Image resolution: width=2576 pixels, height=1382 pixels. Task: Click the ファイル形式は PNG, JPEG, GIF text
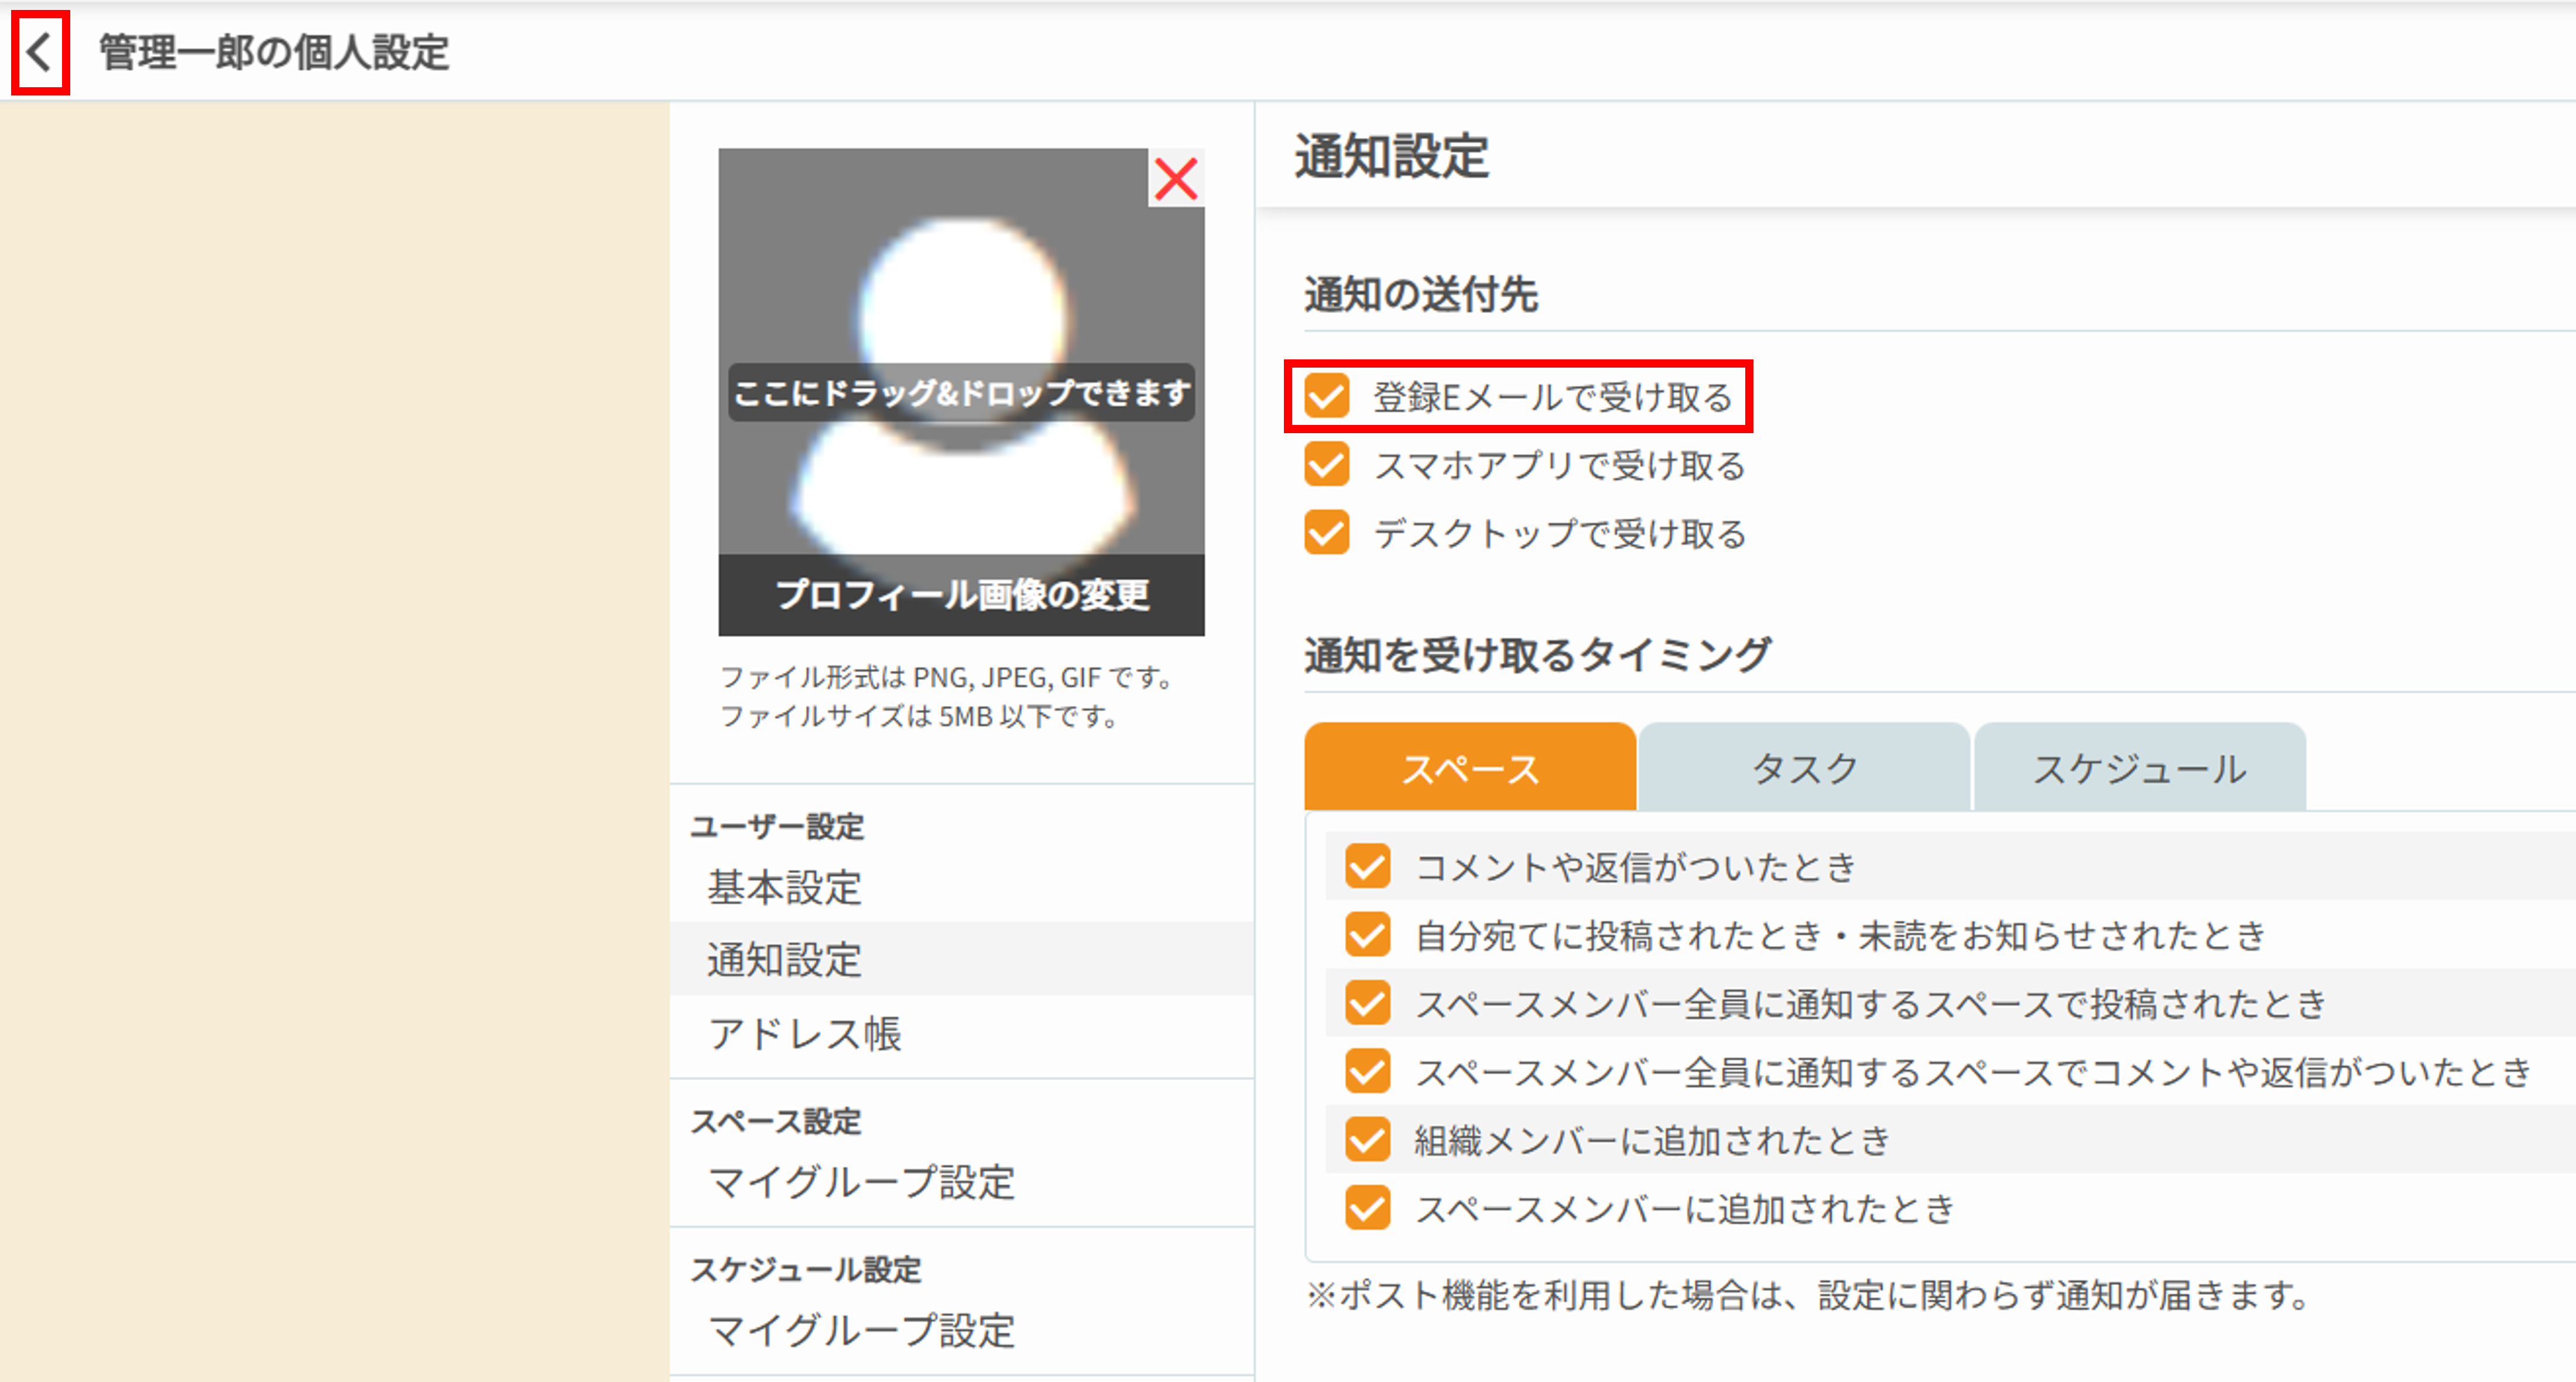click(946, 677)
